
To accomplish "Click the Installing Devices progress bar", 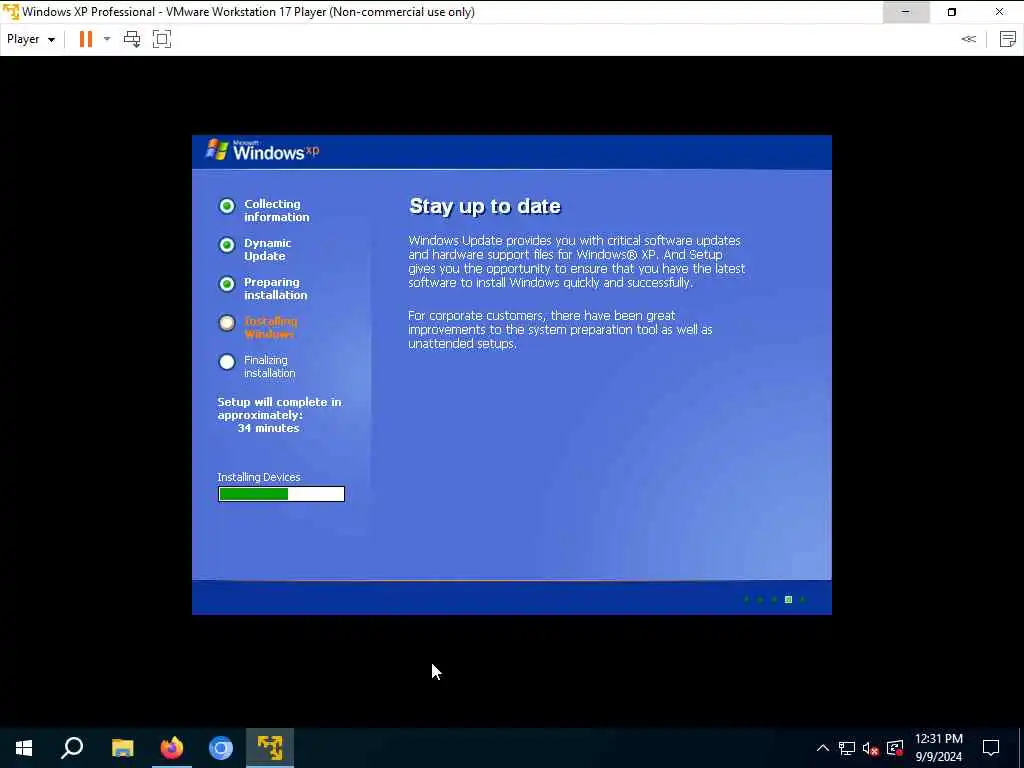I will (281, 494).
